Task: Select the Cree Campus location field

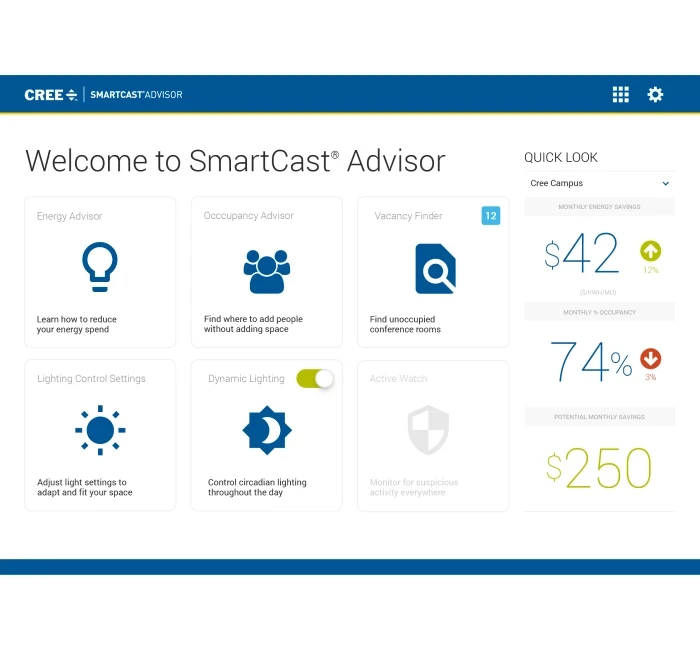Action: [600, 183]
